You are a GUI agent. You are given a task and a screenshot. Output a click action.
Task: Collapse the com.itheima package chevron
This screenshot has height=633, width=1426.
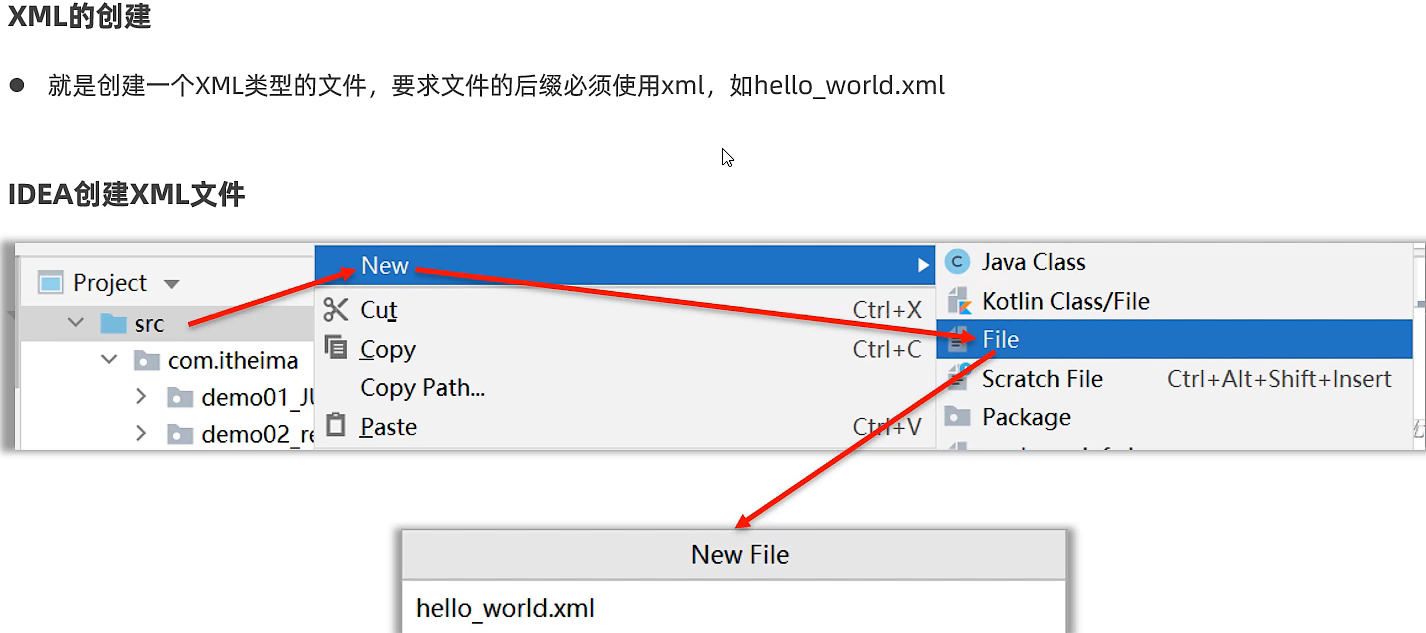tap(109, 360)
